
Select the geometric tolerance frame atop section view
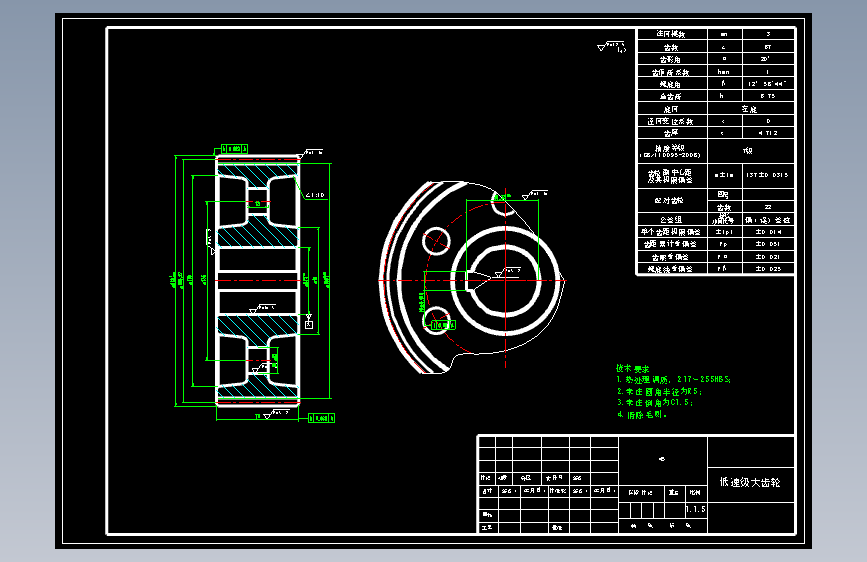[x=234, y=149]
